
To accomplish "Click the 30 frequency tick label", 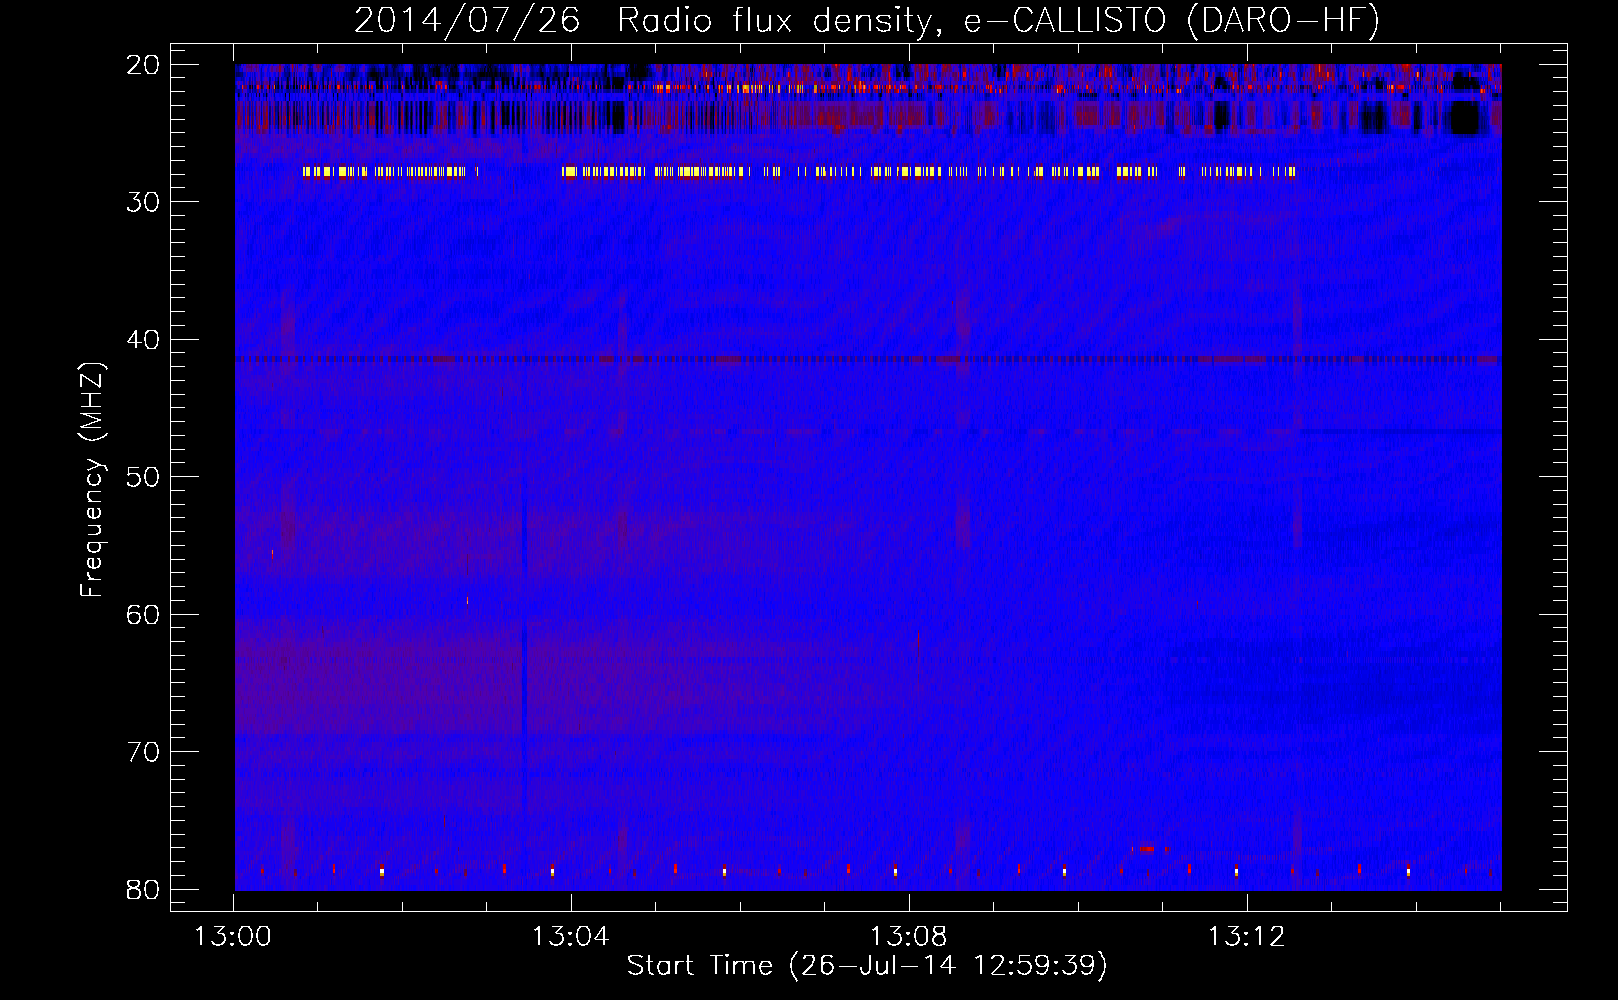I will (x=144, y=202).
